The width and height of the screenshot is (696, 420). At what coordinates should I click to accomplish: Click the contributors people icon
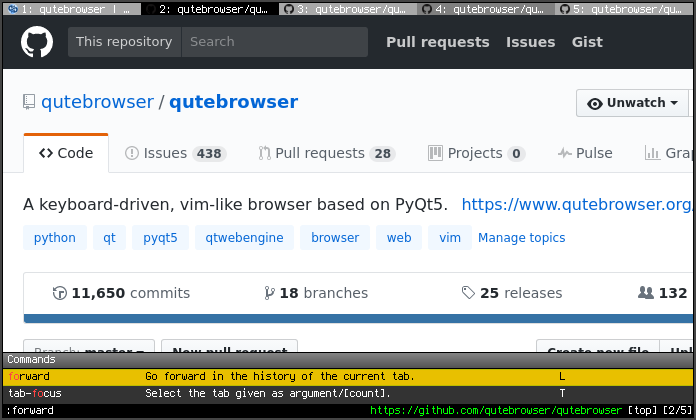[646, 293]
